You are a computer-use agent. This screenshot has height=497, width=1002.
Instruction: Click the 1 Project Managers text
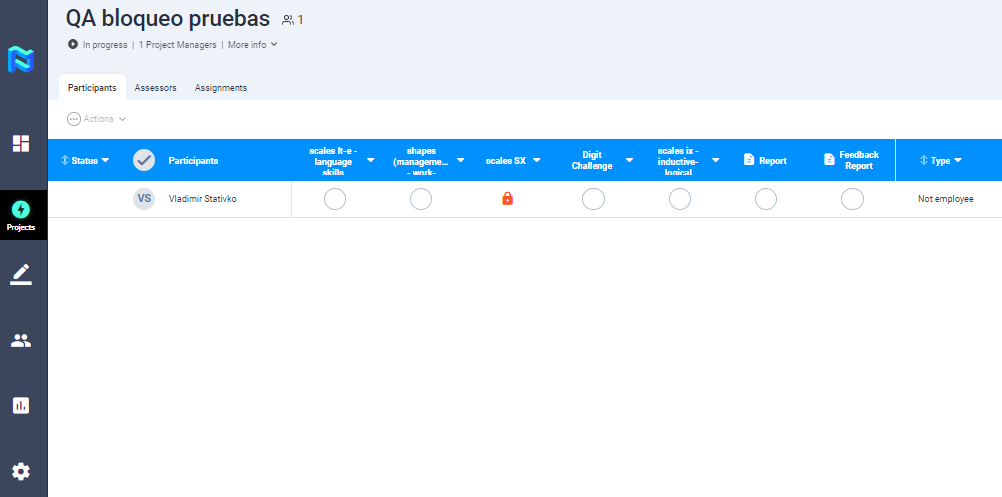pyautogui.click(x=177, y=45)
